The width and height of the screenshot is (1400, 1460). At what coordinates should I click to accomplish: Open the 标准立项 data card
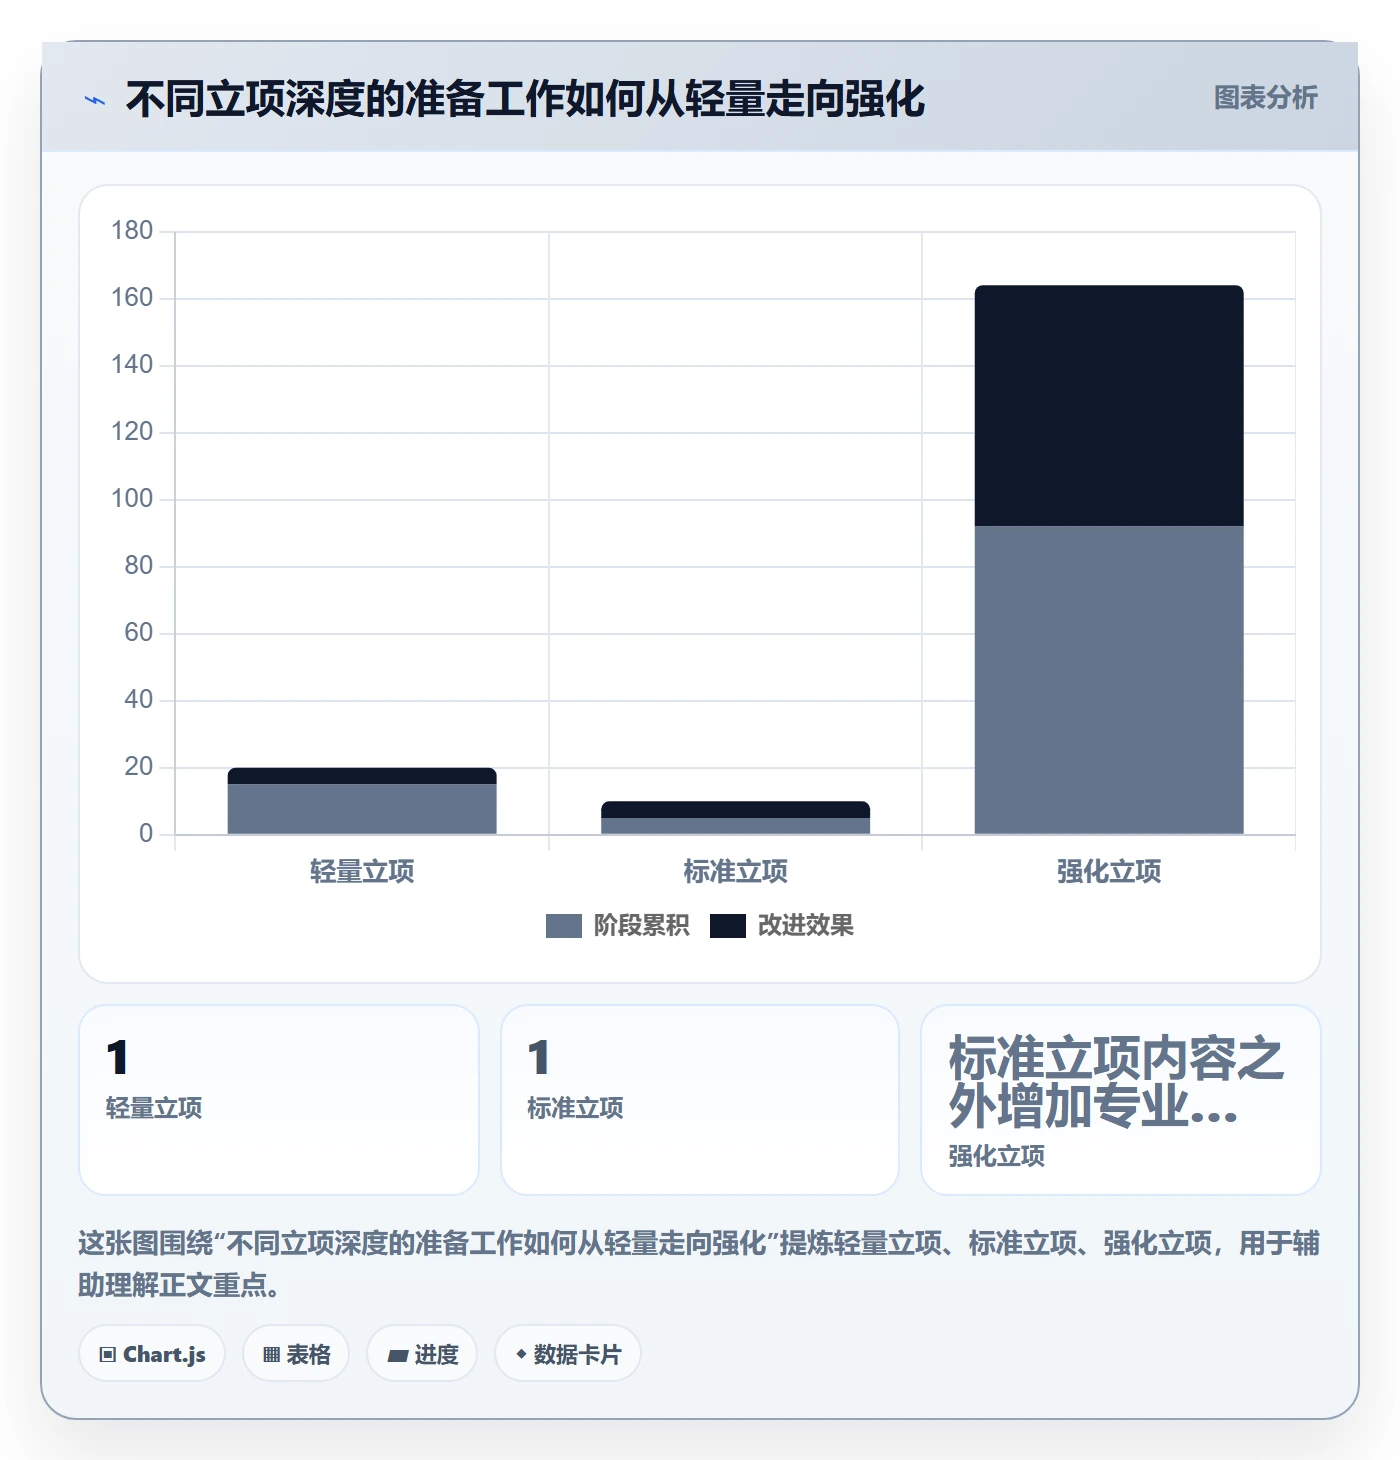700,1100
